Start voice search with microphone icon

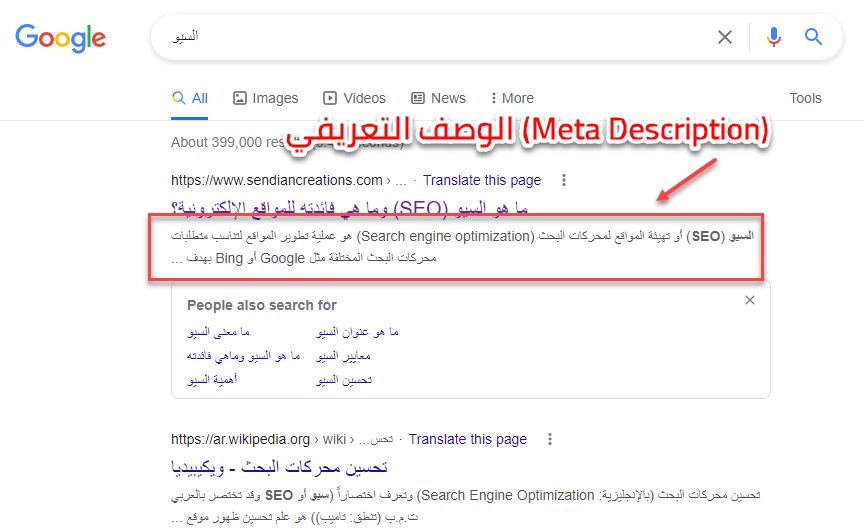click(773, 37)
